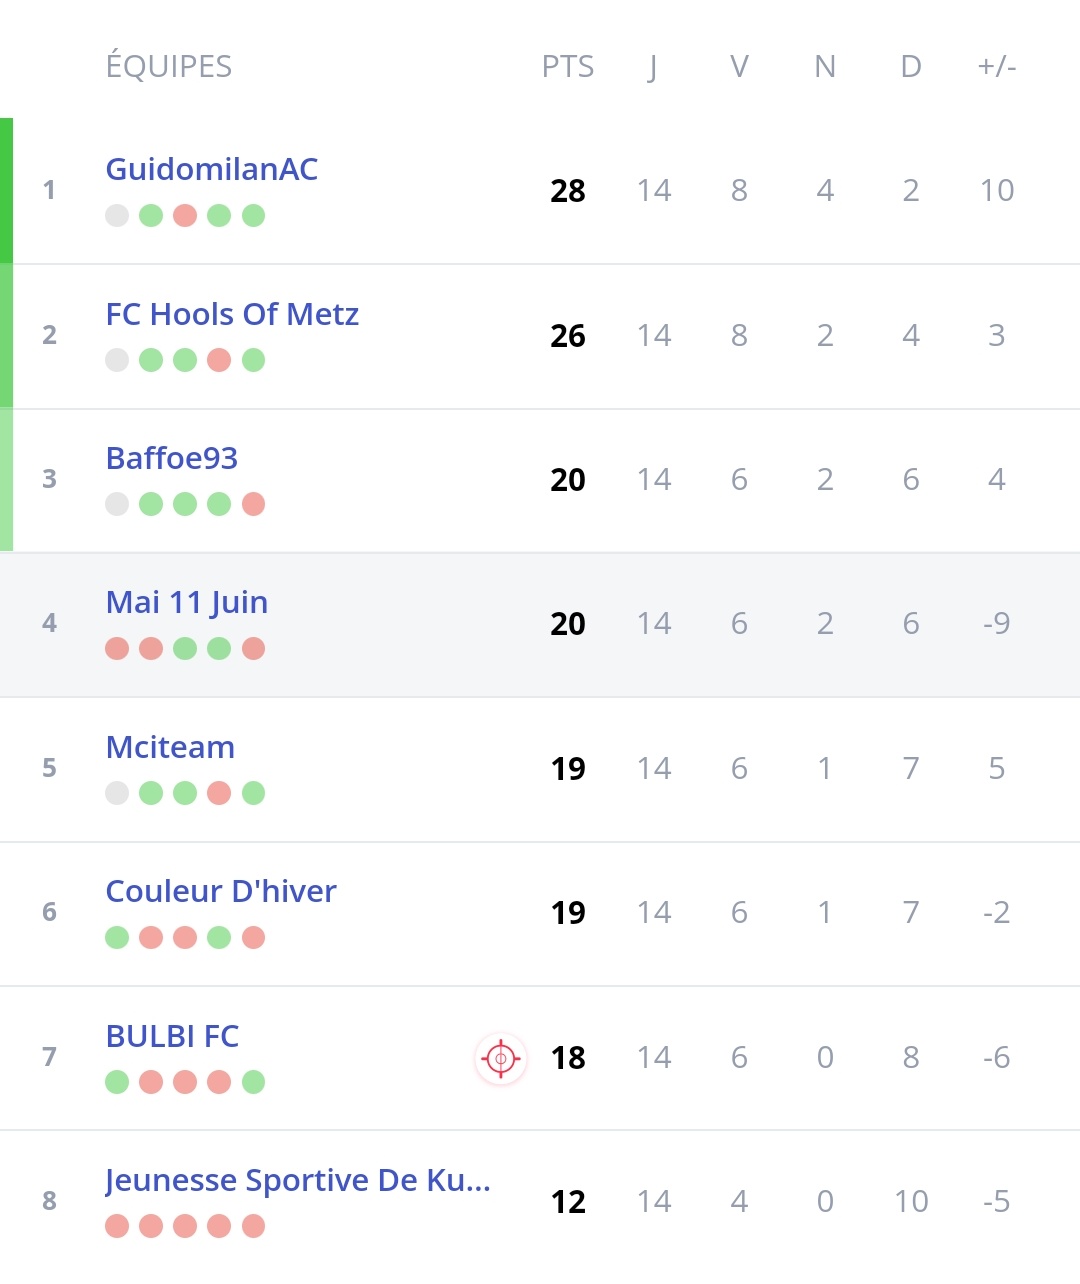Click the V (victories) column header
The width and height of the screenshot is (1080, 1284).
739,67
